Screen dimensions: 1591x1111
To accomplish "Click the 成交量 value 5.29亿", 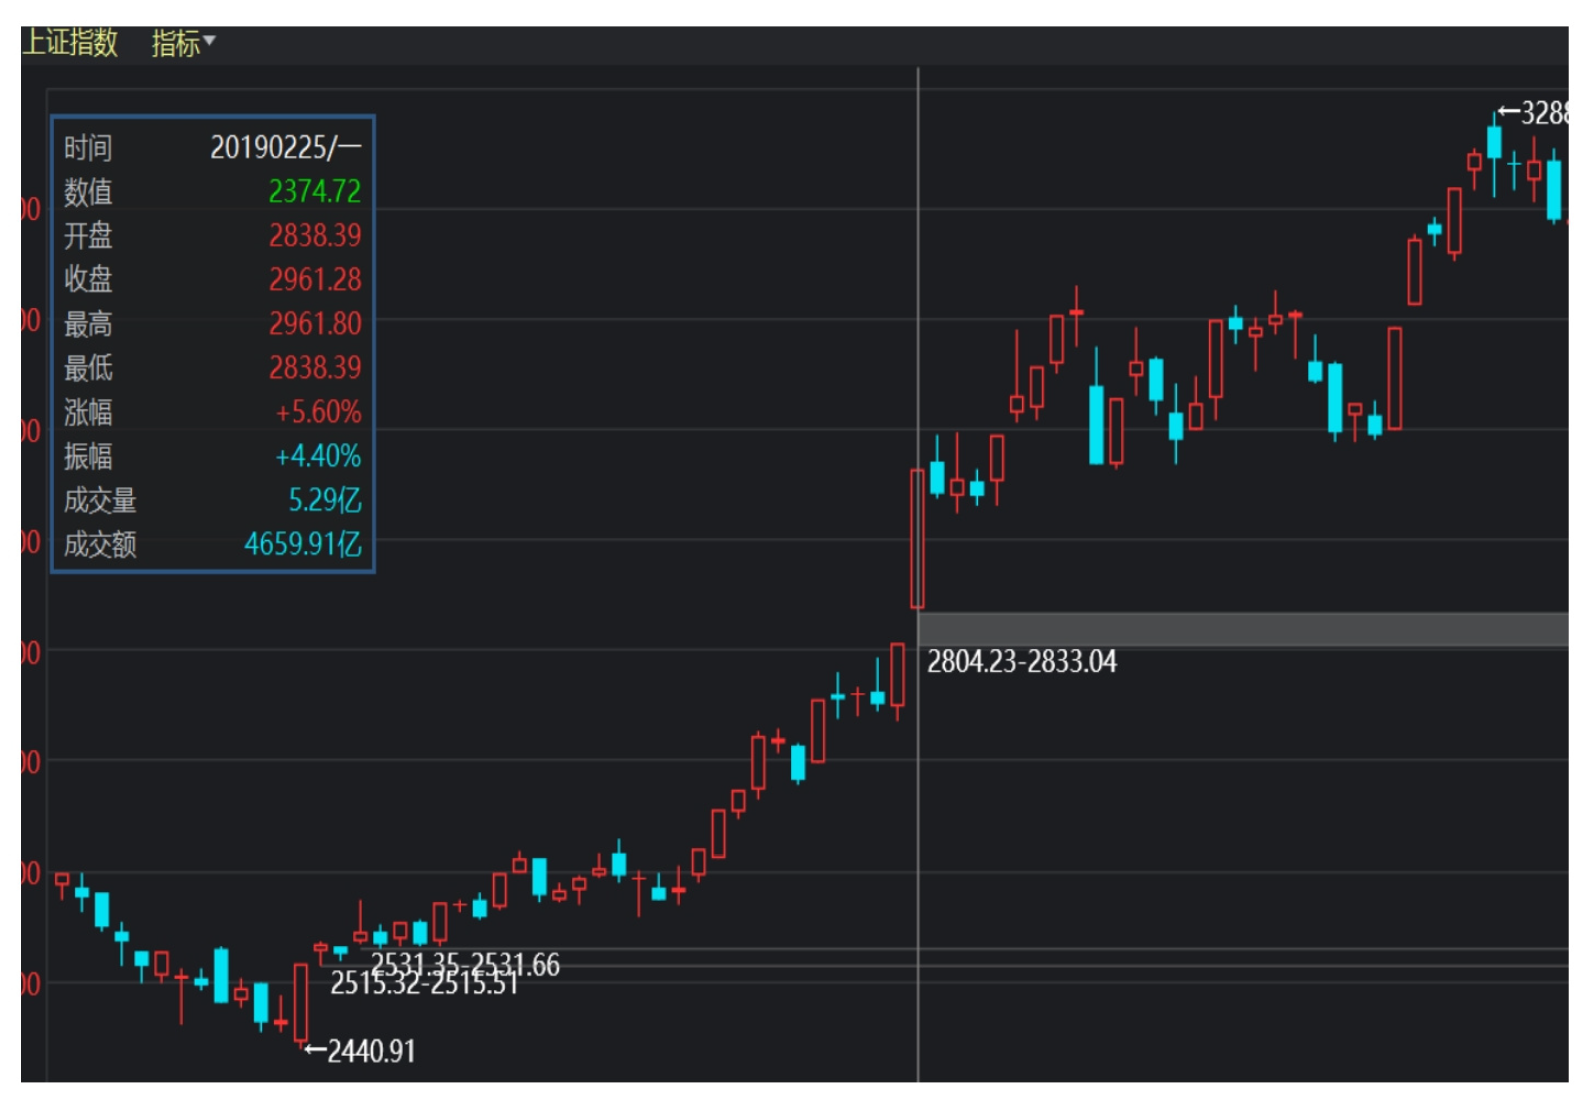I will pos(324,500).
